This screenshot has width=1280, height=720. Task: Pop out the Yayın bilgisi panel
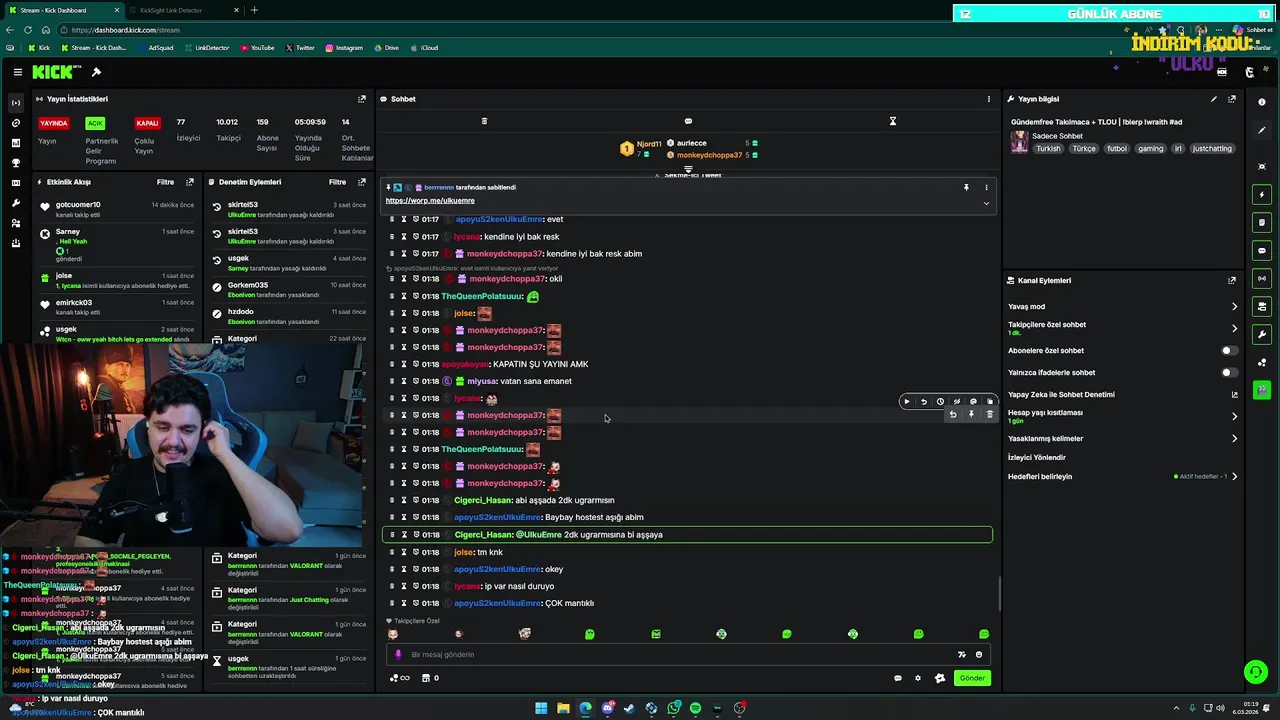coord(1232,99)
